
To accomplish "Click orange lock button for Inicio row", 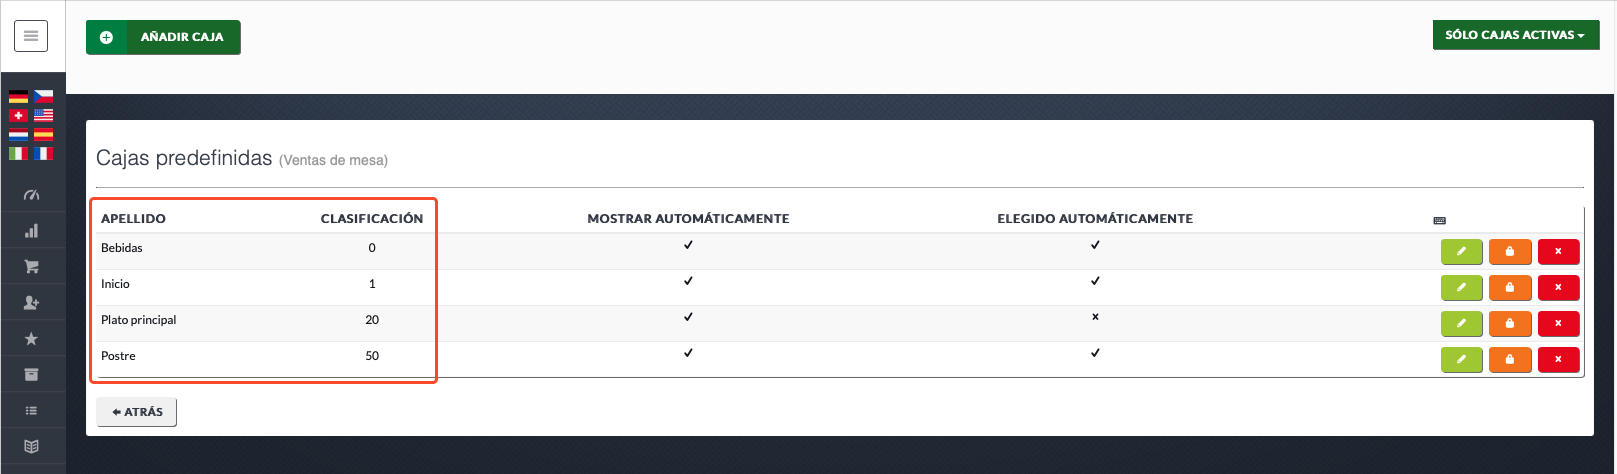I will (1510, 288).
